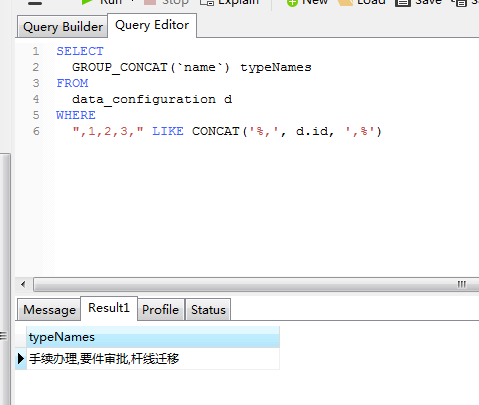Click the typeNames column header

click(x=153, y=337)
